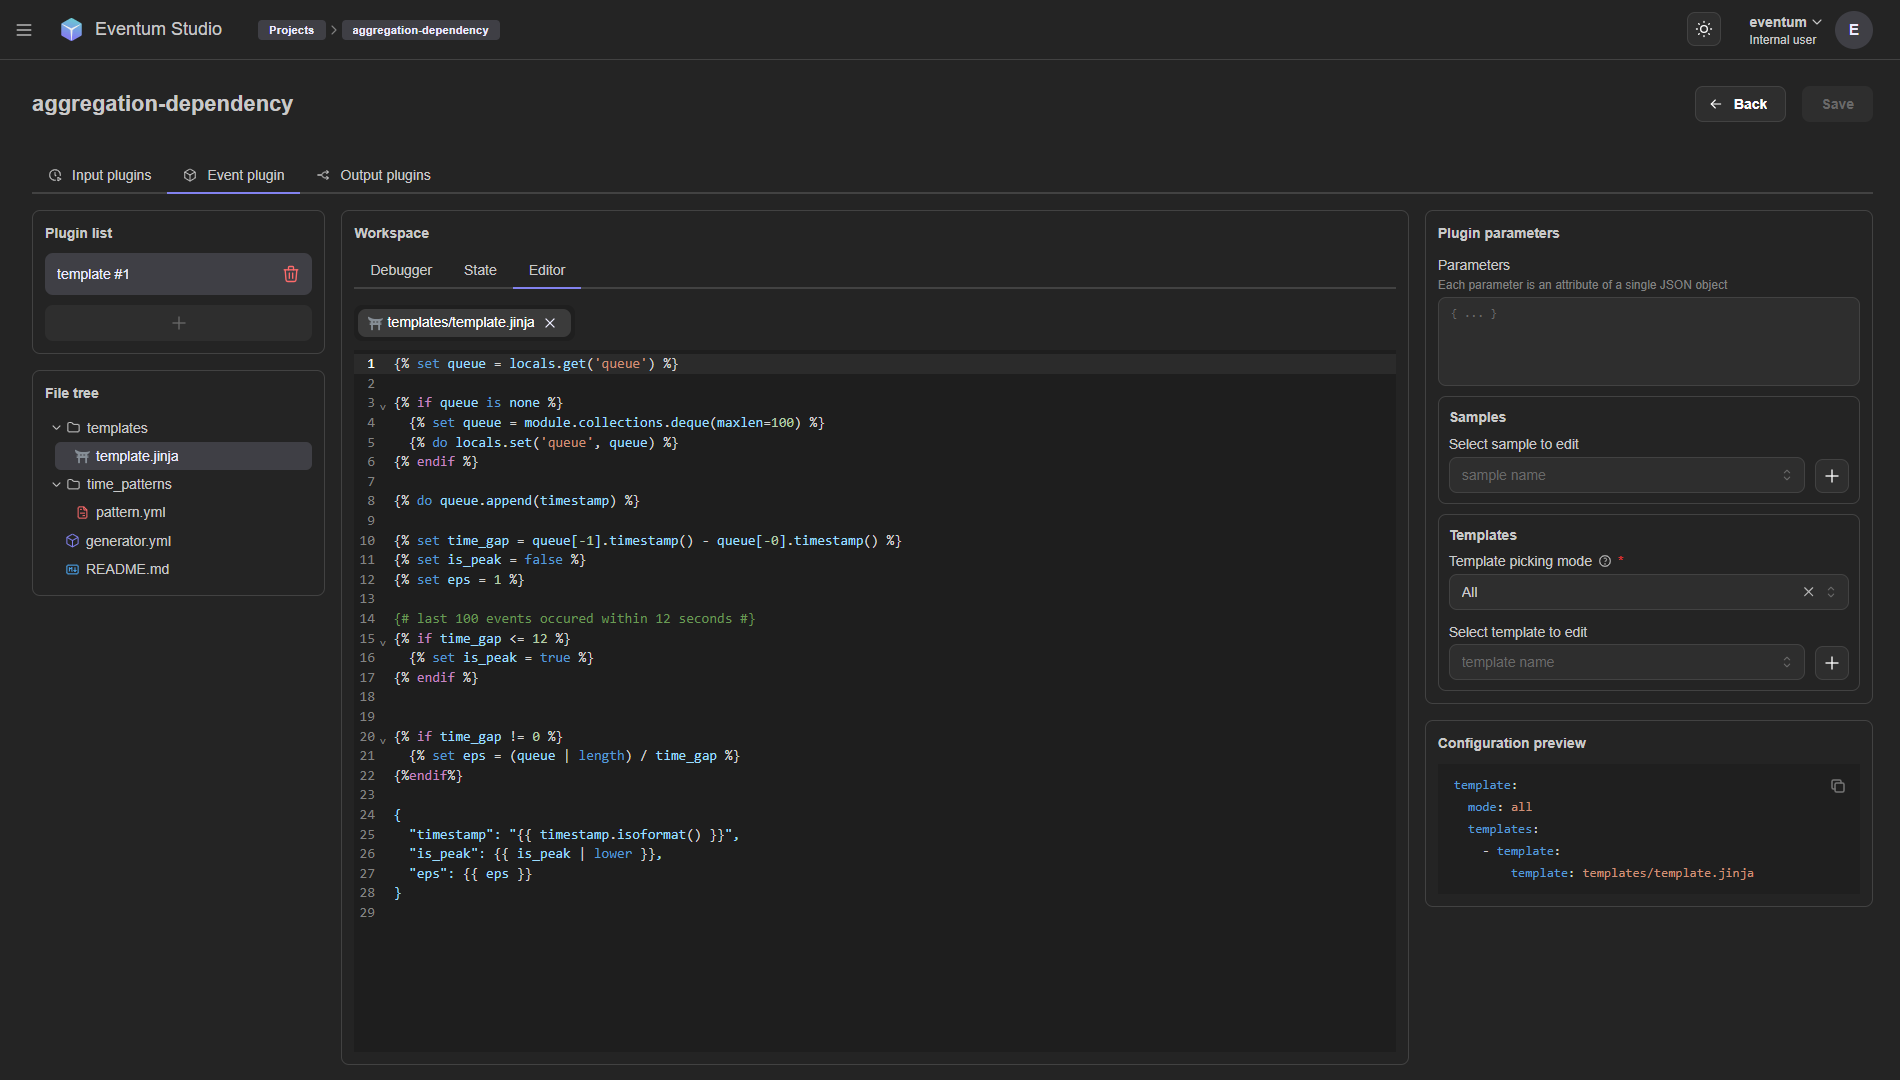Screen dimensions: 1900x1080
Task: Add a new sample with plus icon
Action: click(1831, 476)
